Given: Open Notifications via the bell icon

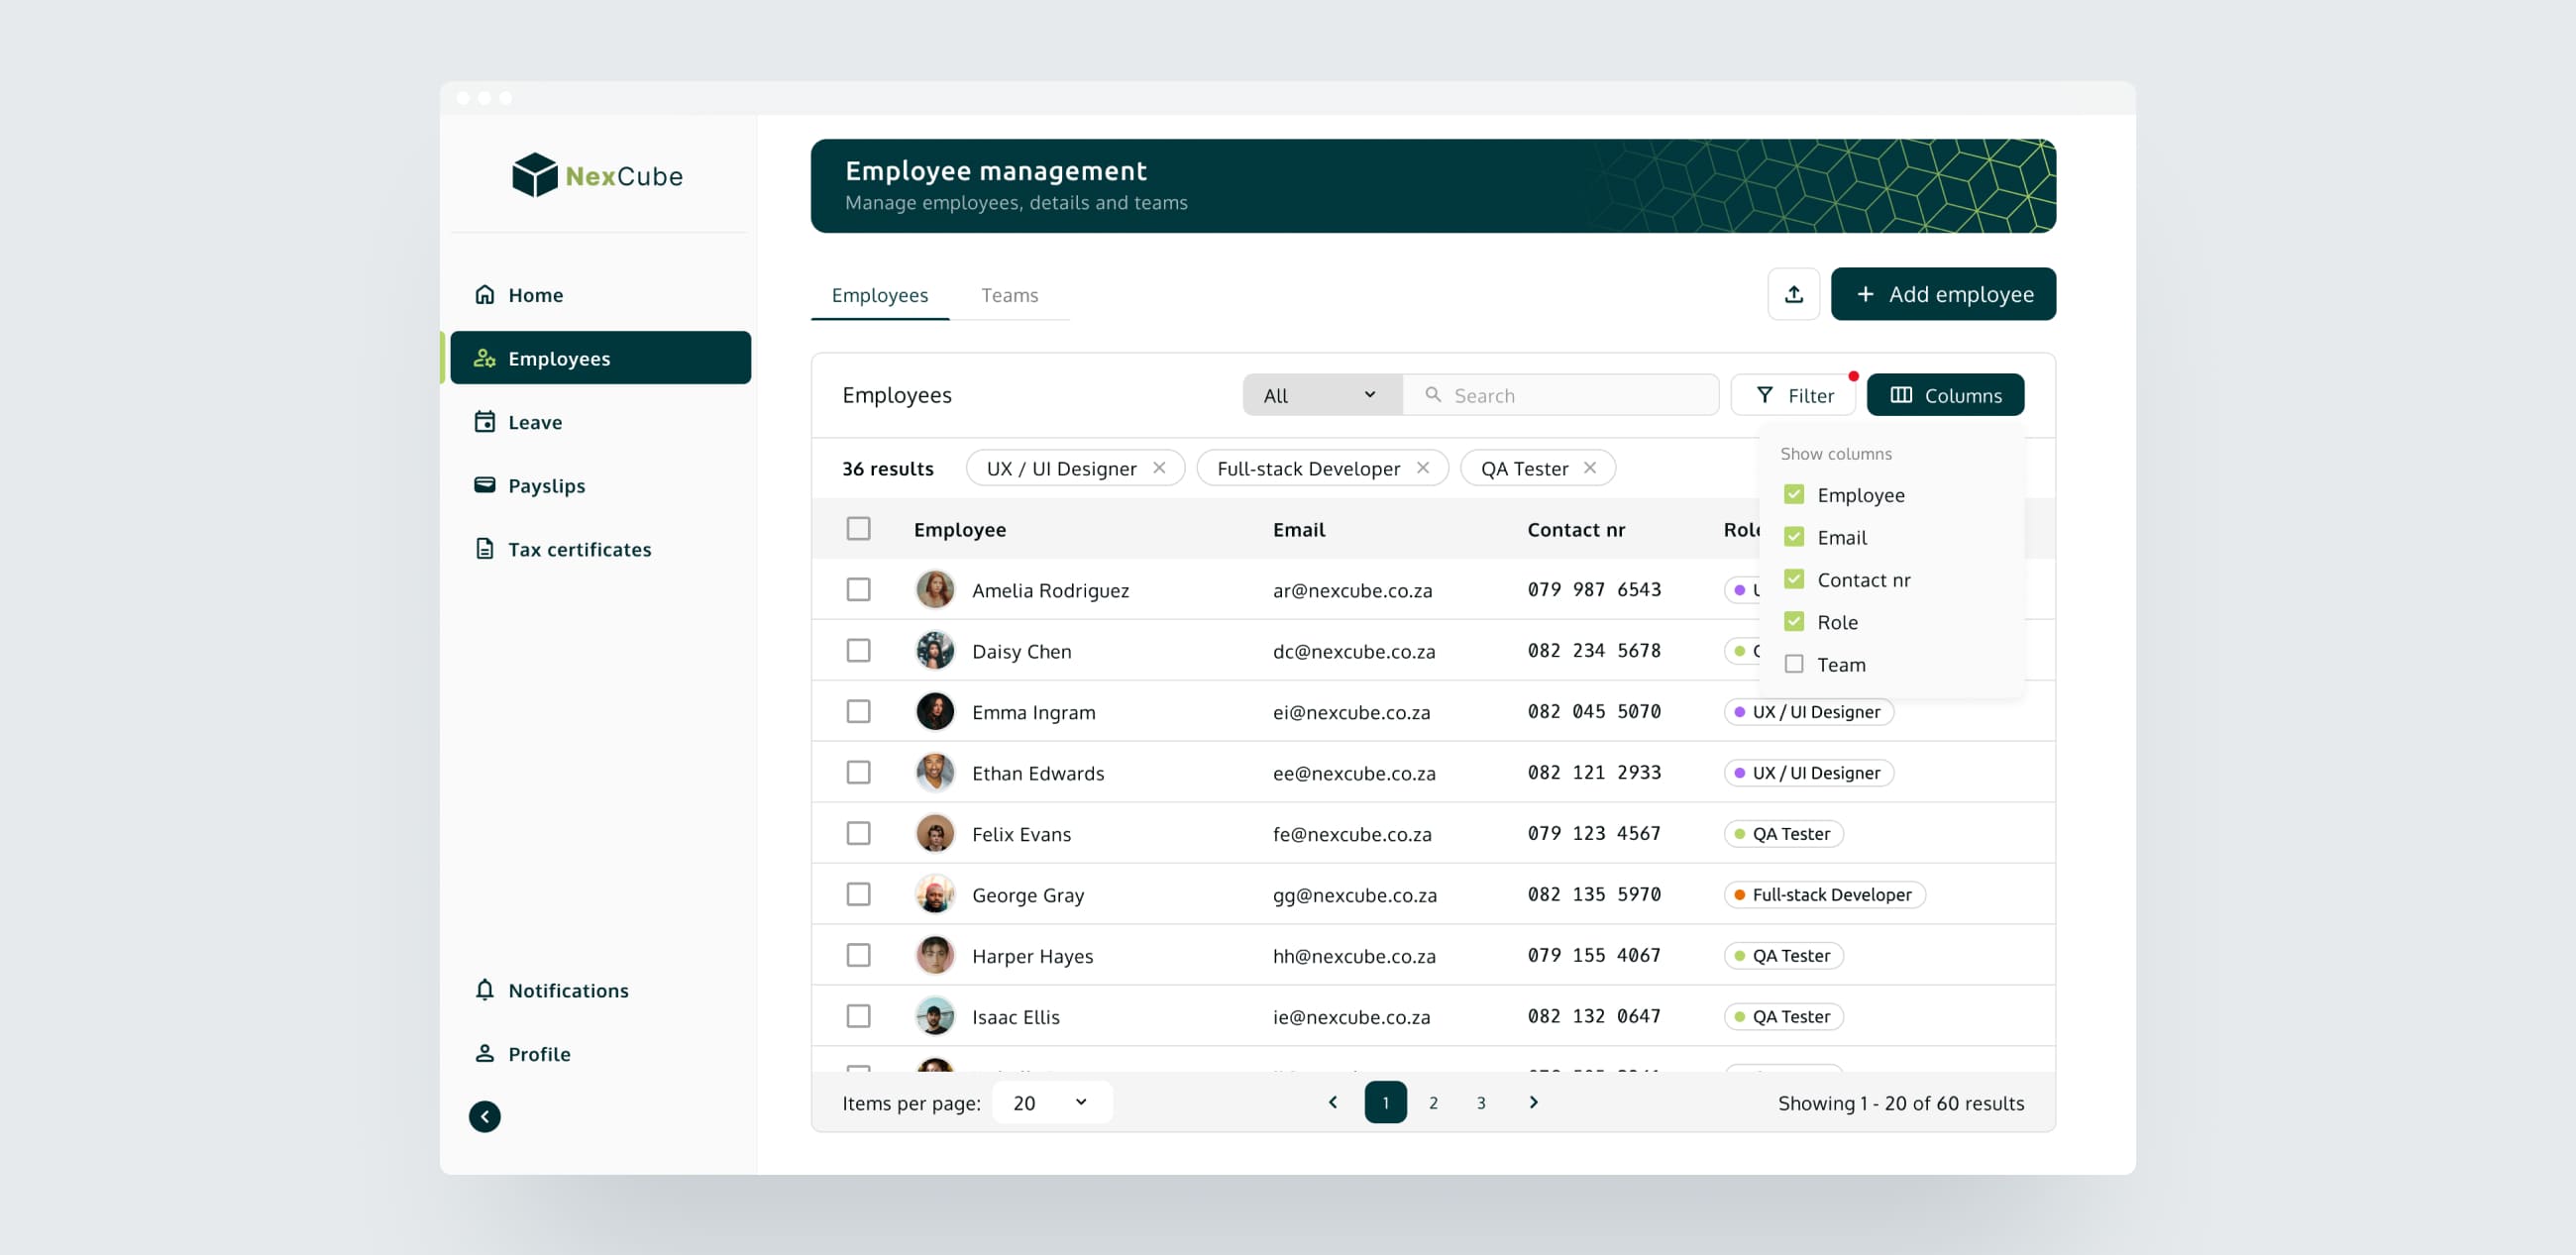Looking at the screenshot, I should 485,990.
